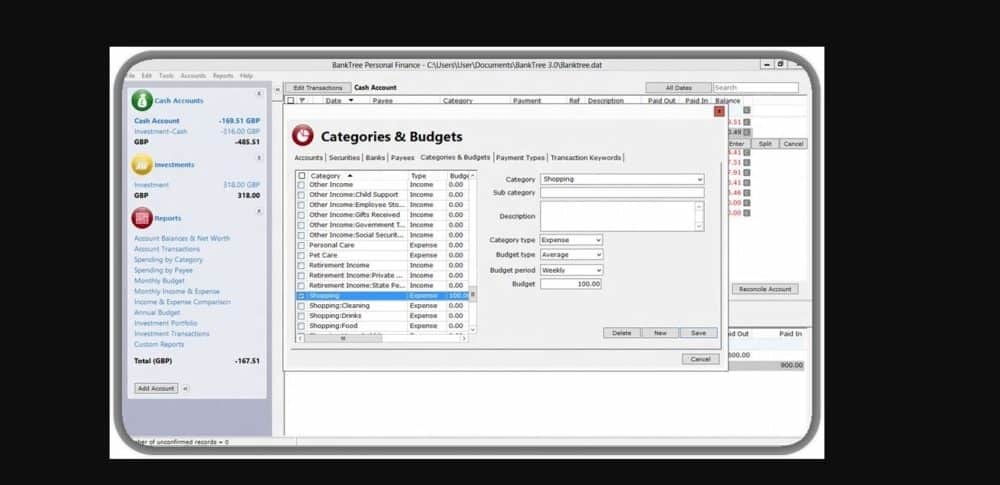Click the Delete button for the category

point(621,333)
